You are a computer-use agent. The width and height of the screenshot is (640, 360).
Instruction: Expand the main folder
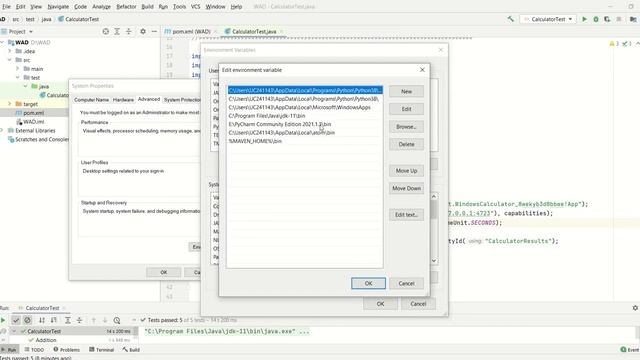[18, 69]
